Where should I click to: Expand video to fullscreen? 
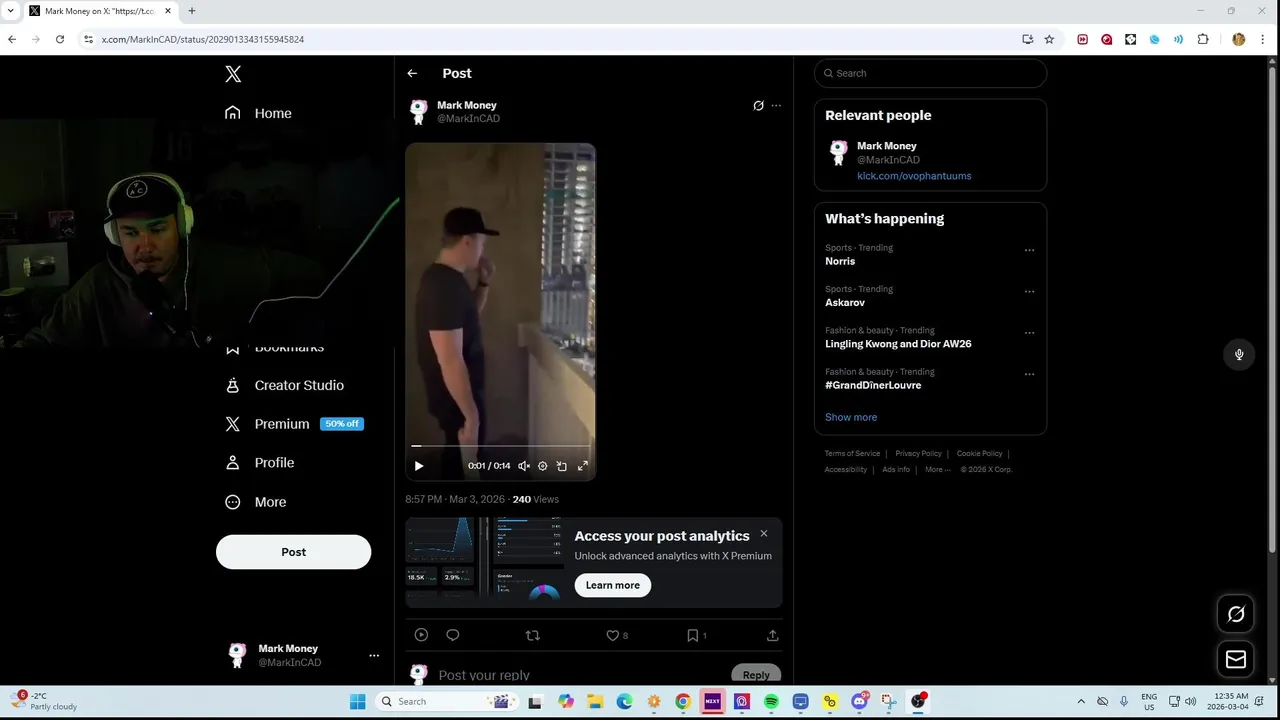click(x=582, y=466)
